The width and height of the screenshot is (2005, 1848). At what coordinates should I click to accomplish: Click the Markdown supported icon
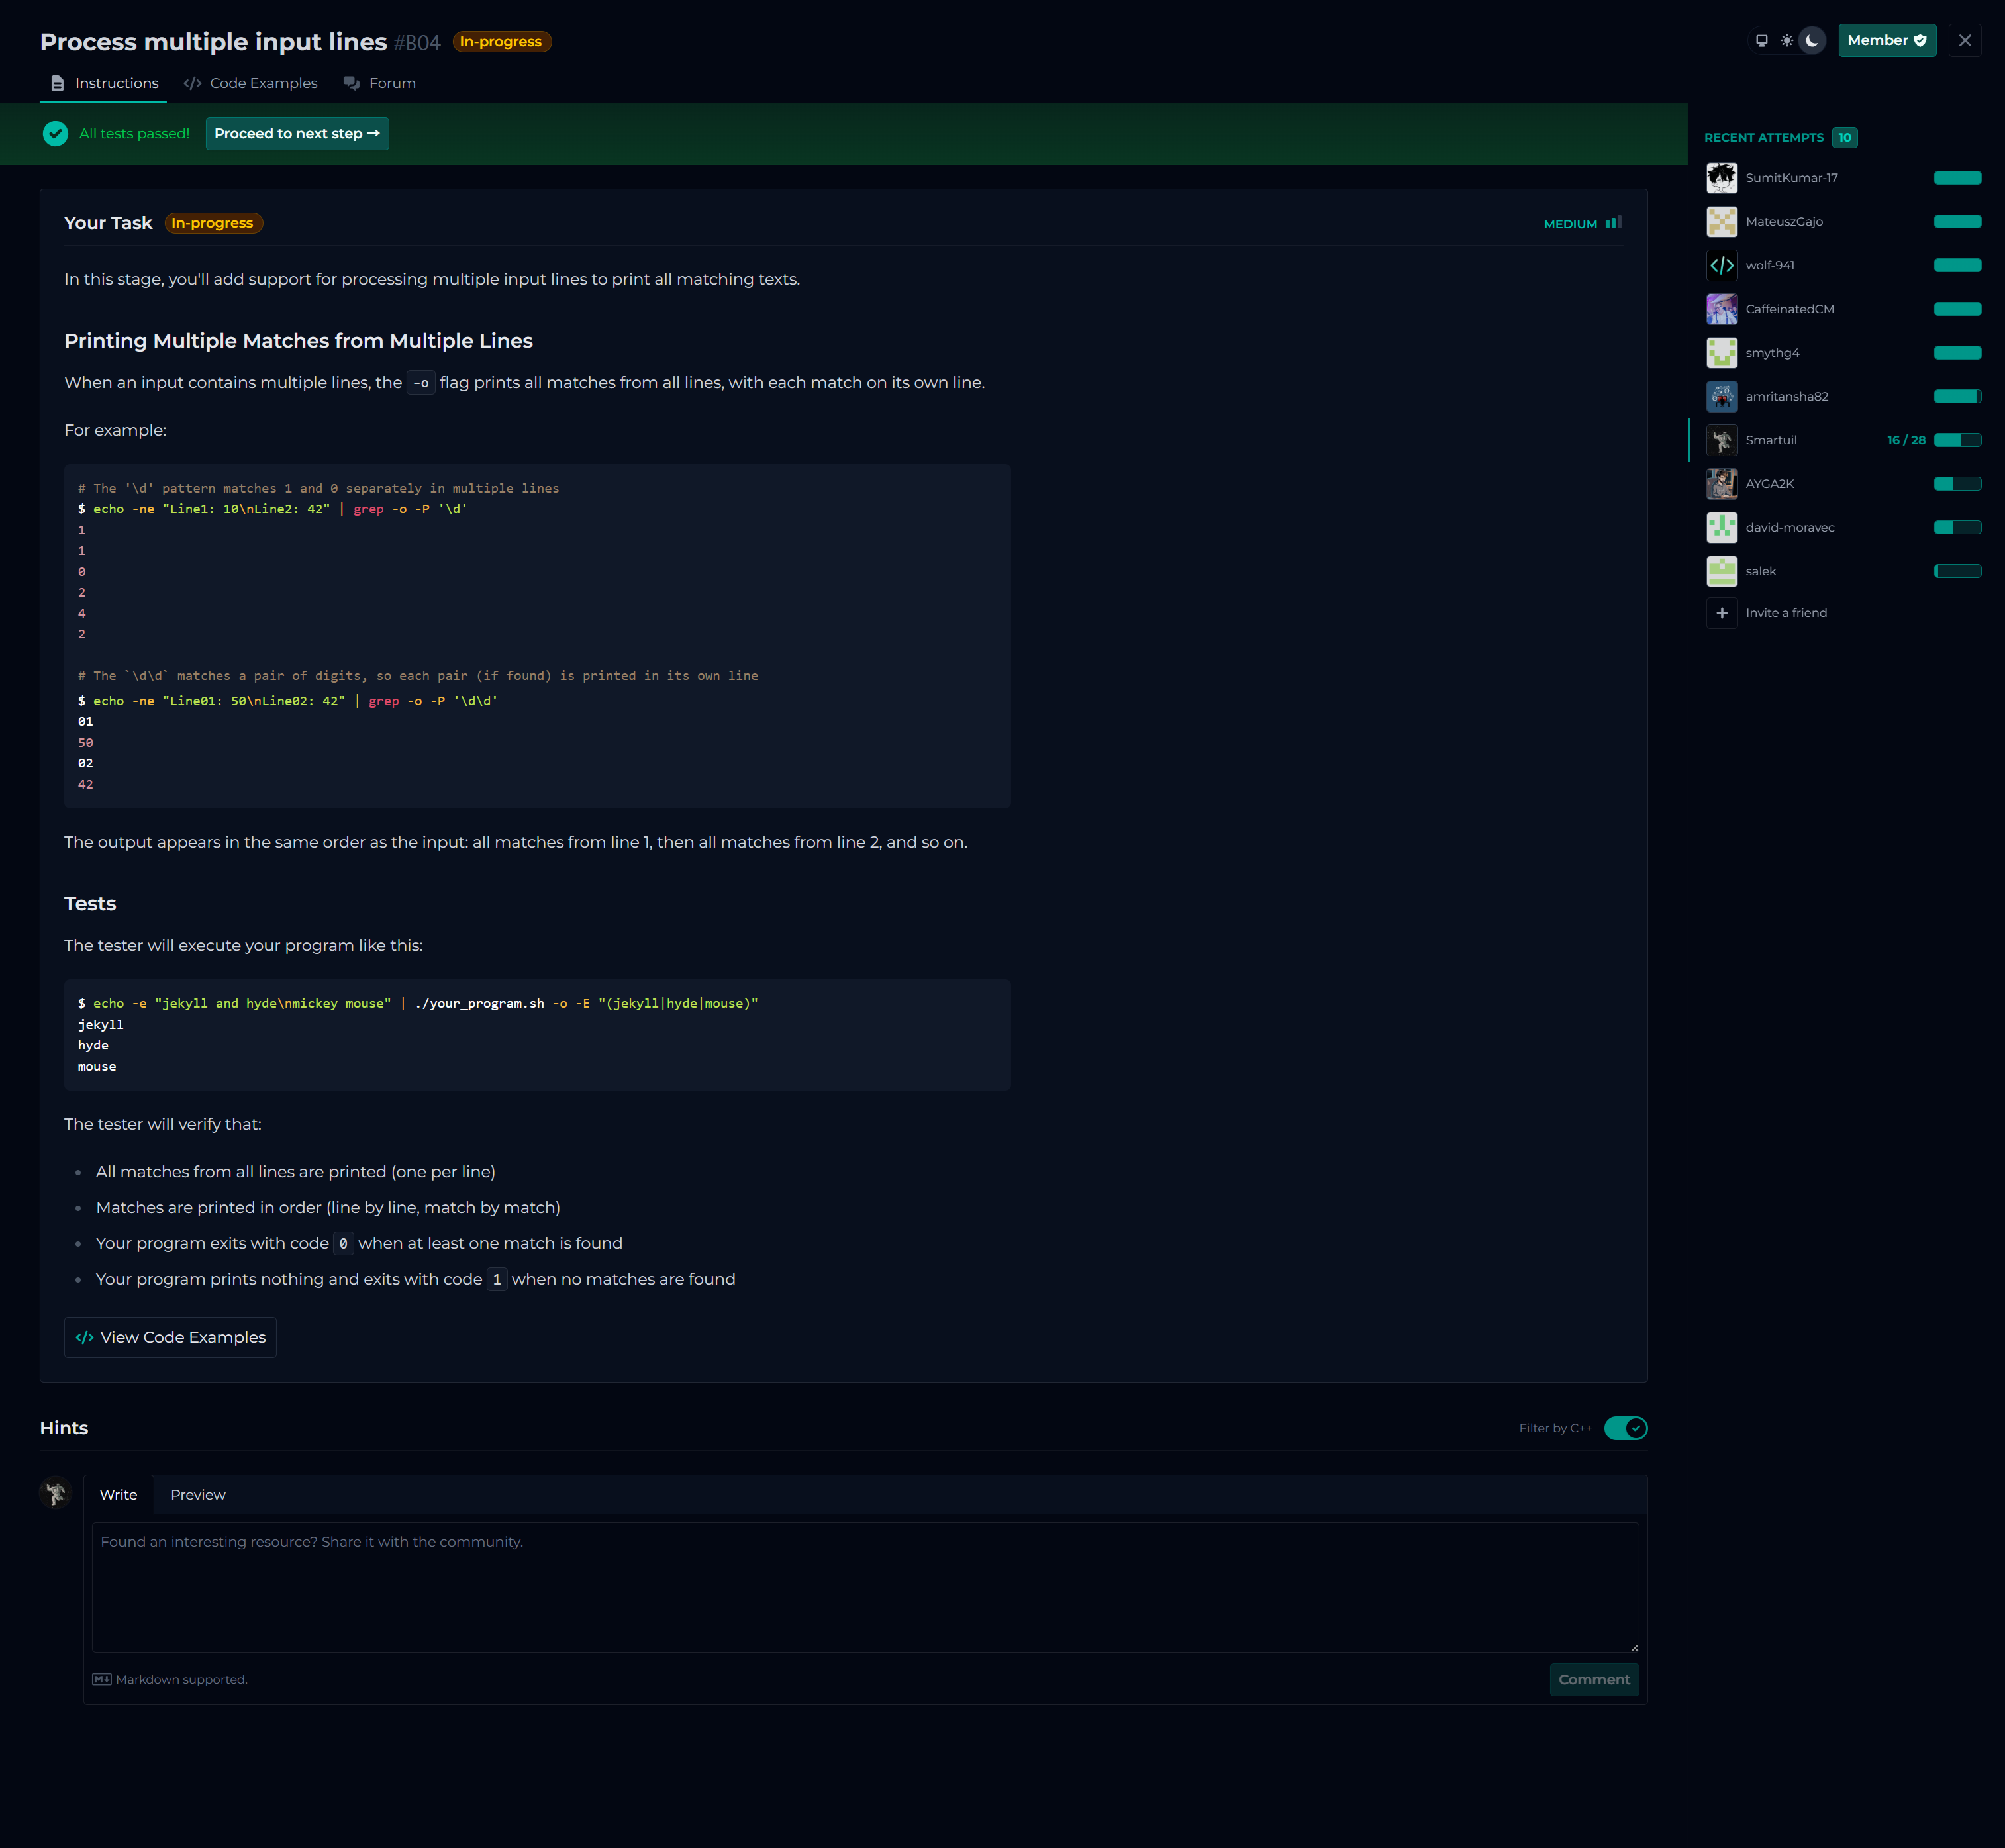(101, 1679)
